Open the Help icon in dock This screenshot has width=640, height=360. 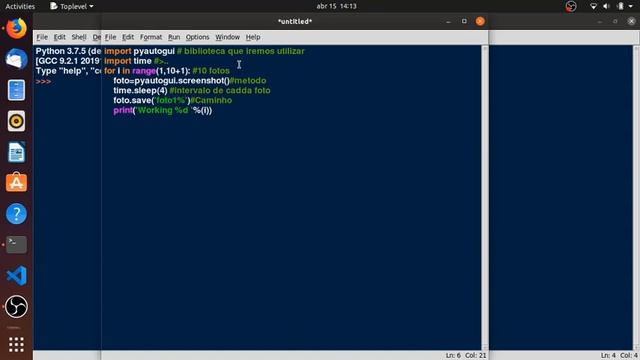coord(16,214)
